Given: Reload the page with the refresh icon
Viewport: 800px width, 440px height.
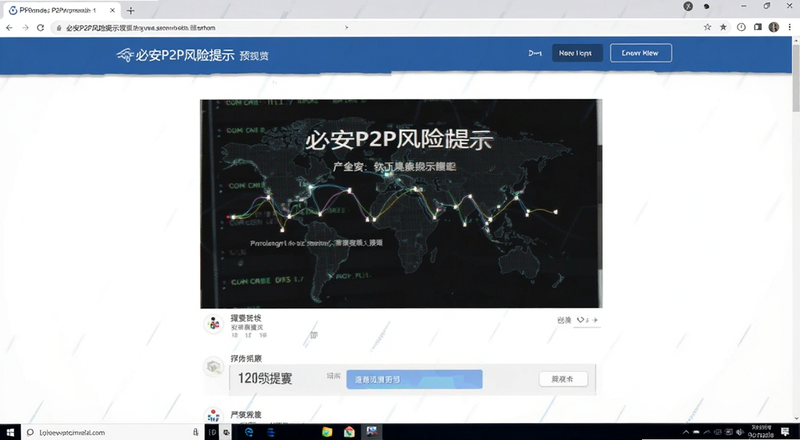Looking at the screenshot, I should 40,28.
